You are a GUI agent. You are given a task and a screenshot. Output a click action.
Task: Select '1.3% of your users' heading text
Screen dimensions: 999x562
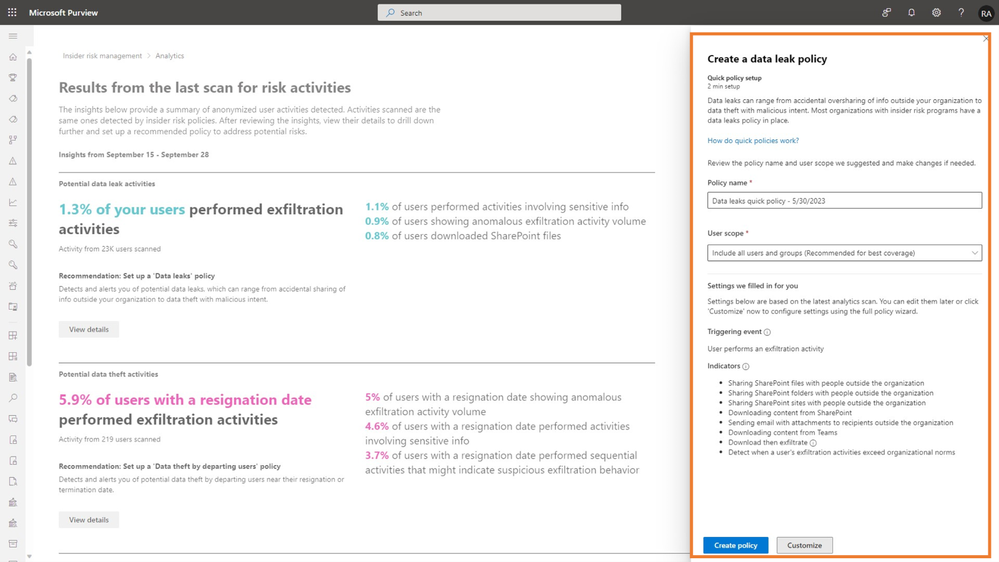click(x=122, y=210)
